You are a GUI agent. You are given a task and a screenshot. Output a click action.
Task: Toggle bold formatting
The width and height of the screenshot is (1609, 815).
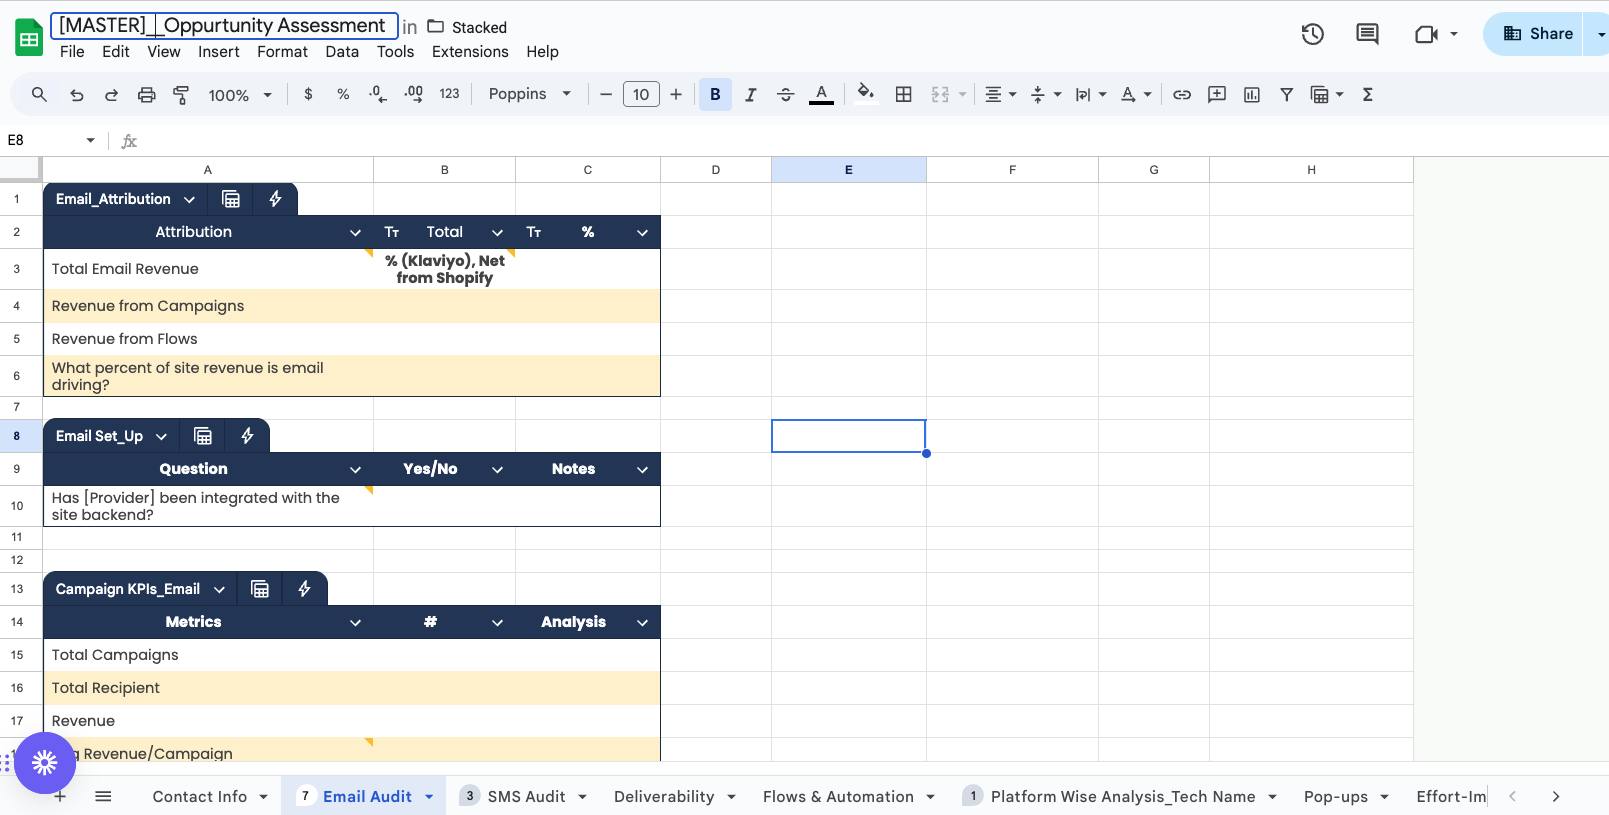coord(715,94)
